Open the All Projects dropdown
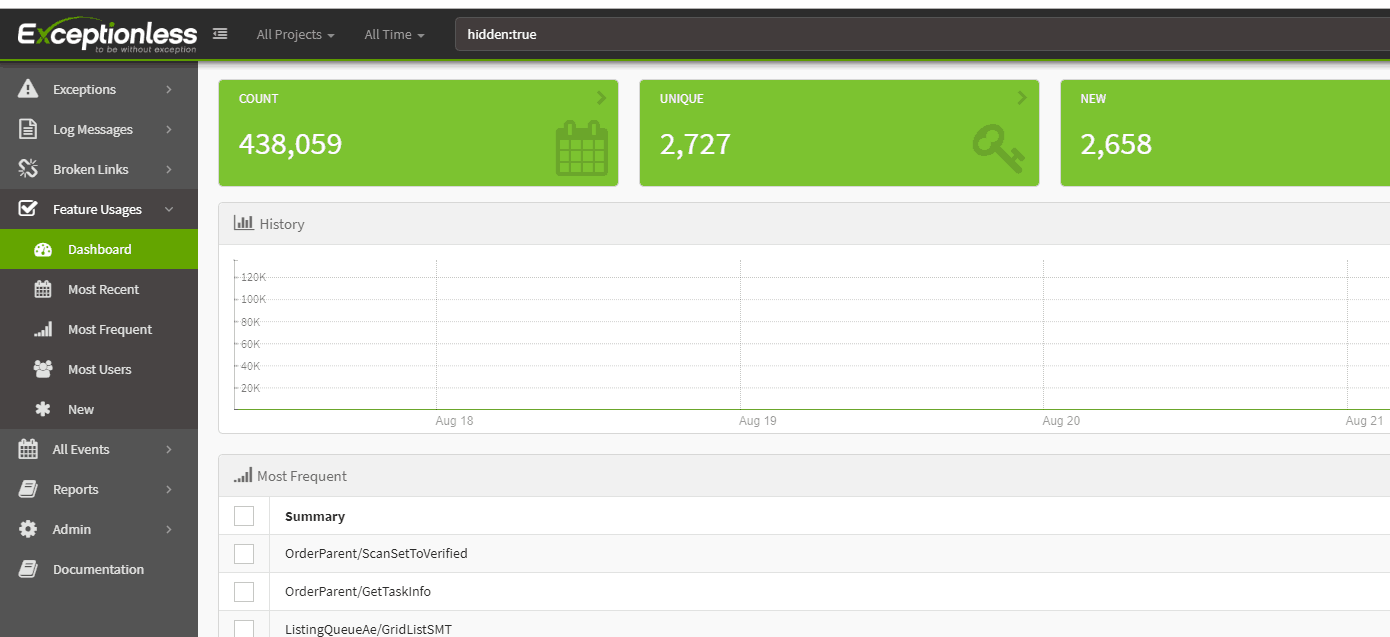The width and height of the screenshot is (1390, 637). 294,34
